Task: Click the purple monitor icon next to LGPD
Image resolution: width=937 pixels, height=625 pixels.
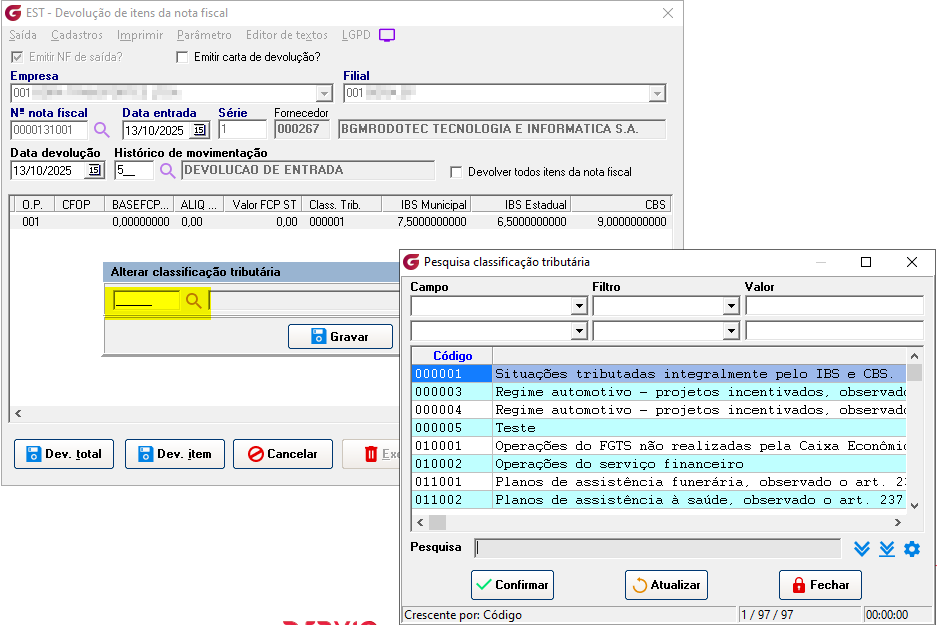Action: point(387,35)
